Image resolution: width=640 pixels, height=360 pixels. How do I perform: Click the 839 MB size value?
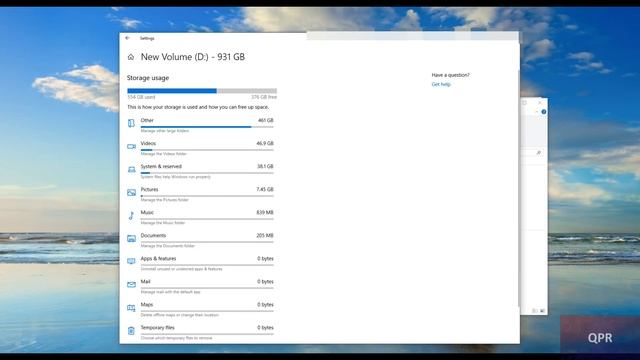click(x=265, y=212)
